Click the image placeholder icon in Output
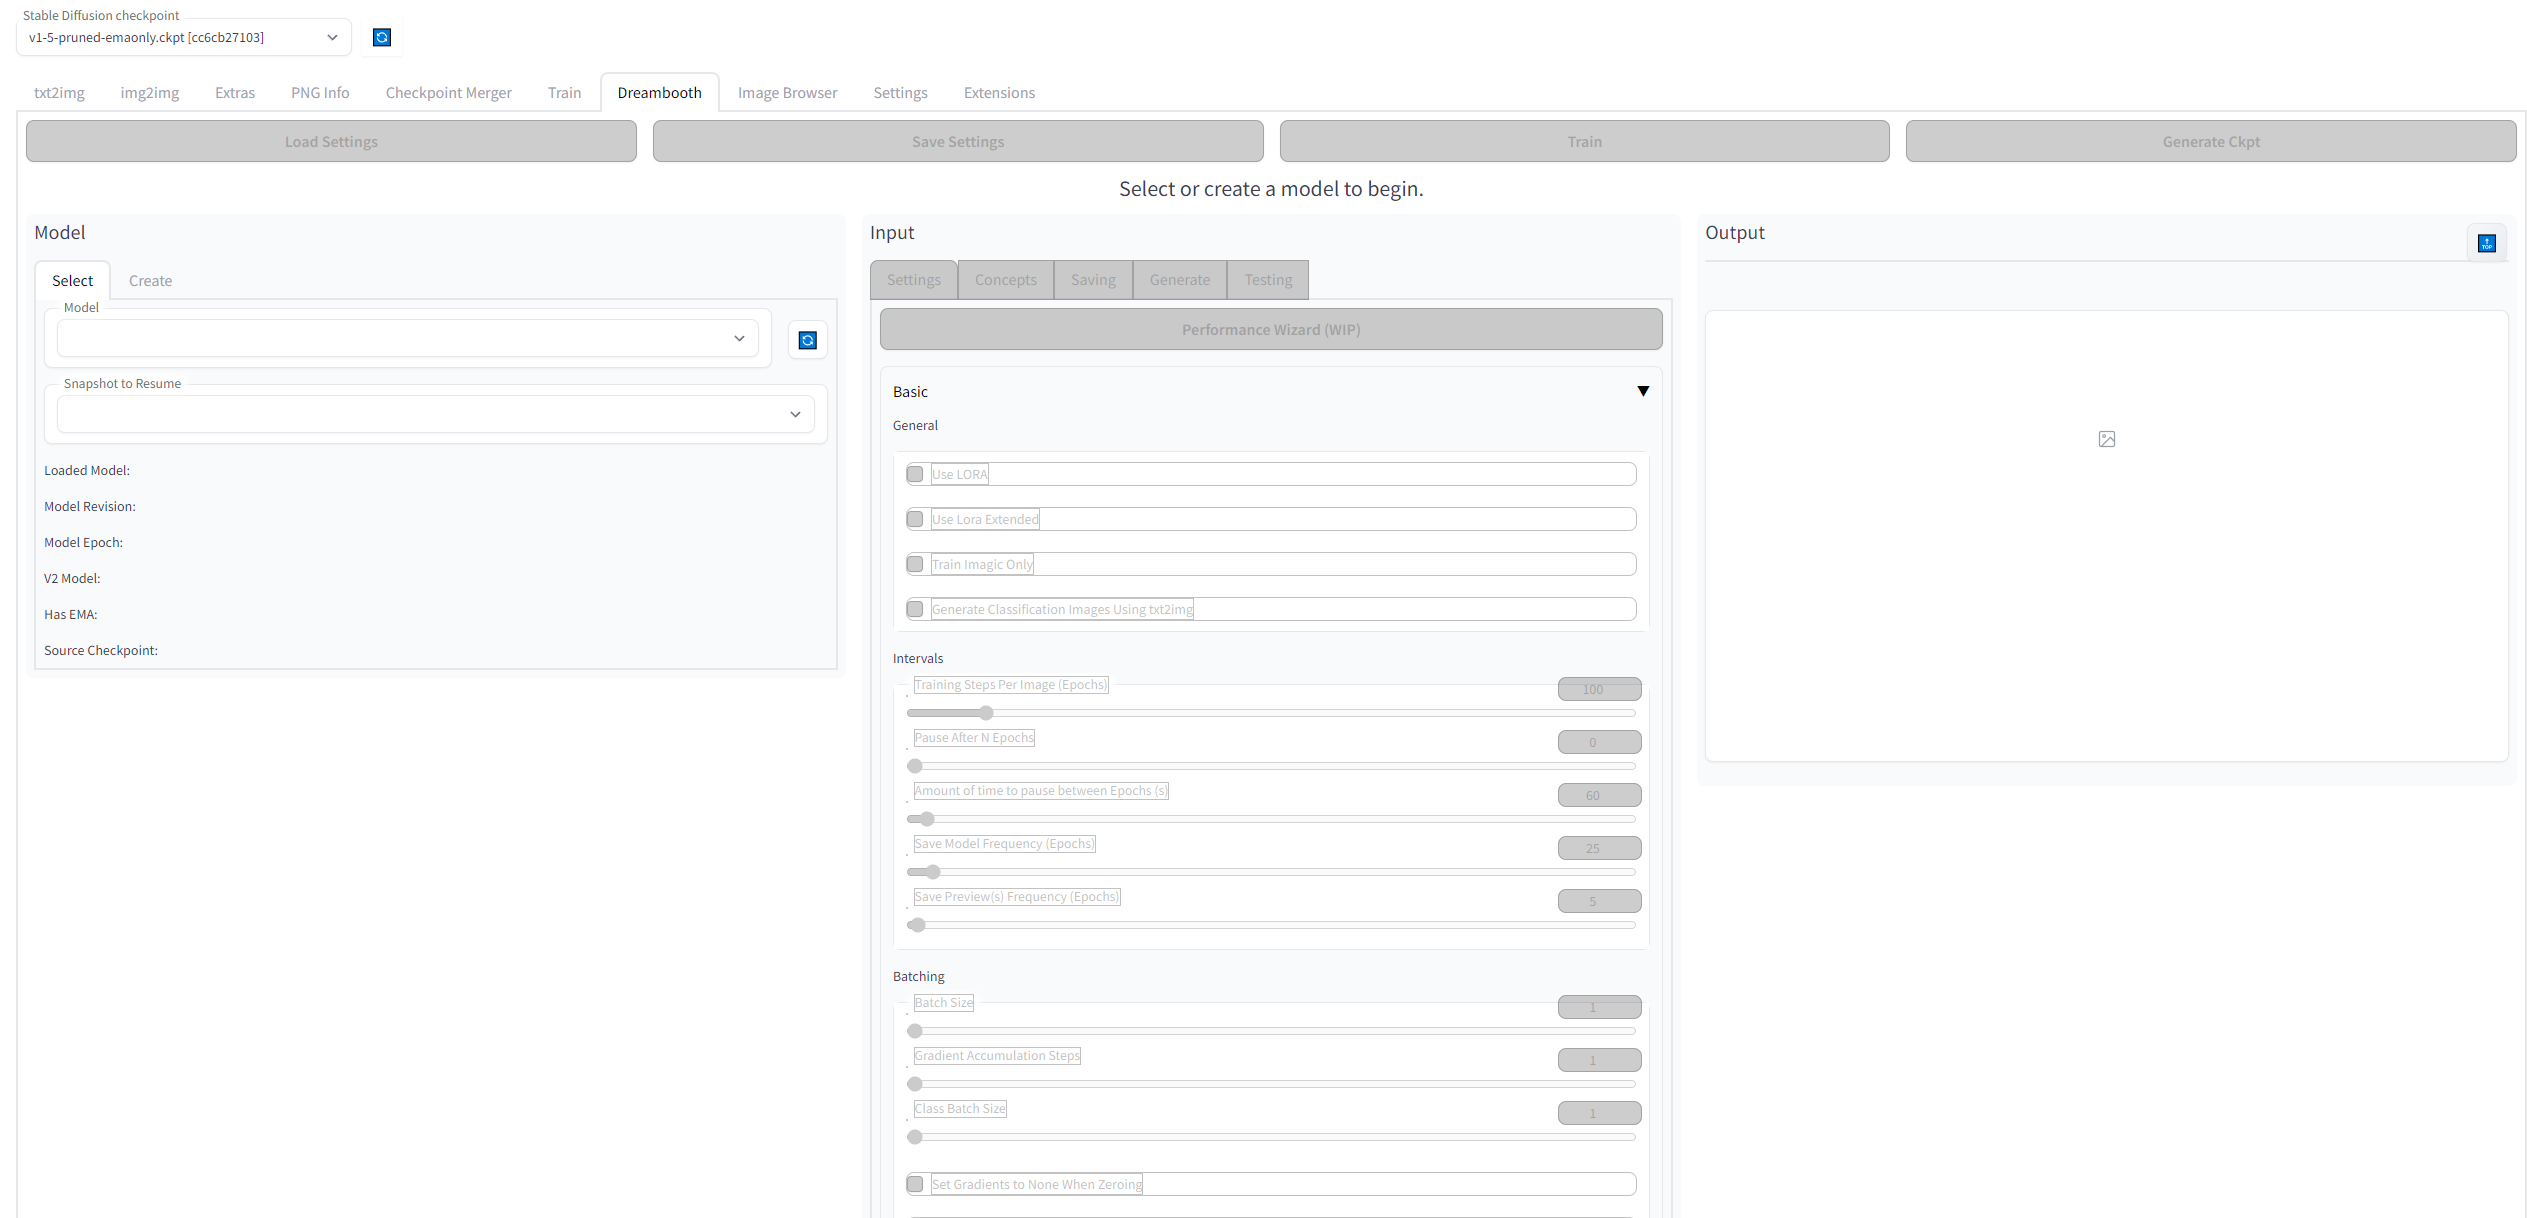The width and height of the screenshot is (2527, 1218). point(2106,439)
